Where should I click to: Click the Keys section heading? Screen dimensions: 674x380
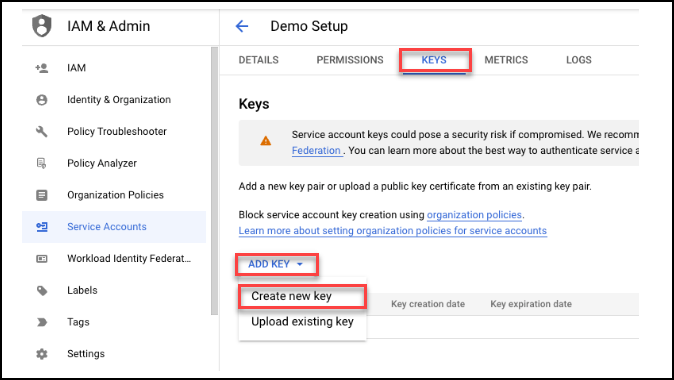tap(254, 104)
